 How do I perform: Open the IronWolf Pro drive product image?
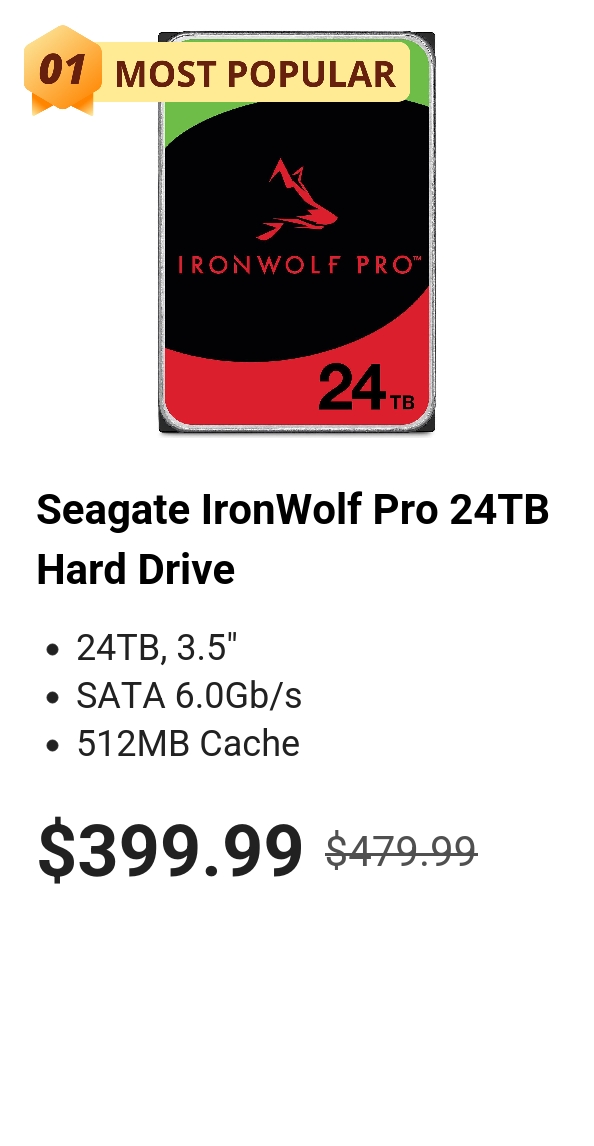click(297, 232)
